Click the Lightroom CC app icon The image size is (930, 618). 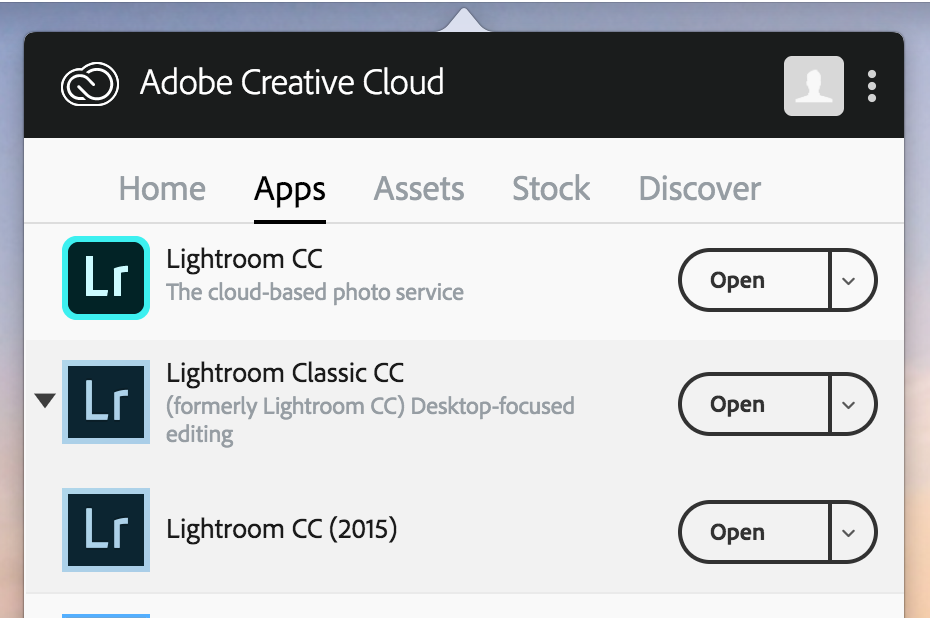click(x=106, y=278)
